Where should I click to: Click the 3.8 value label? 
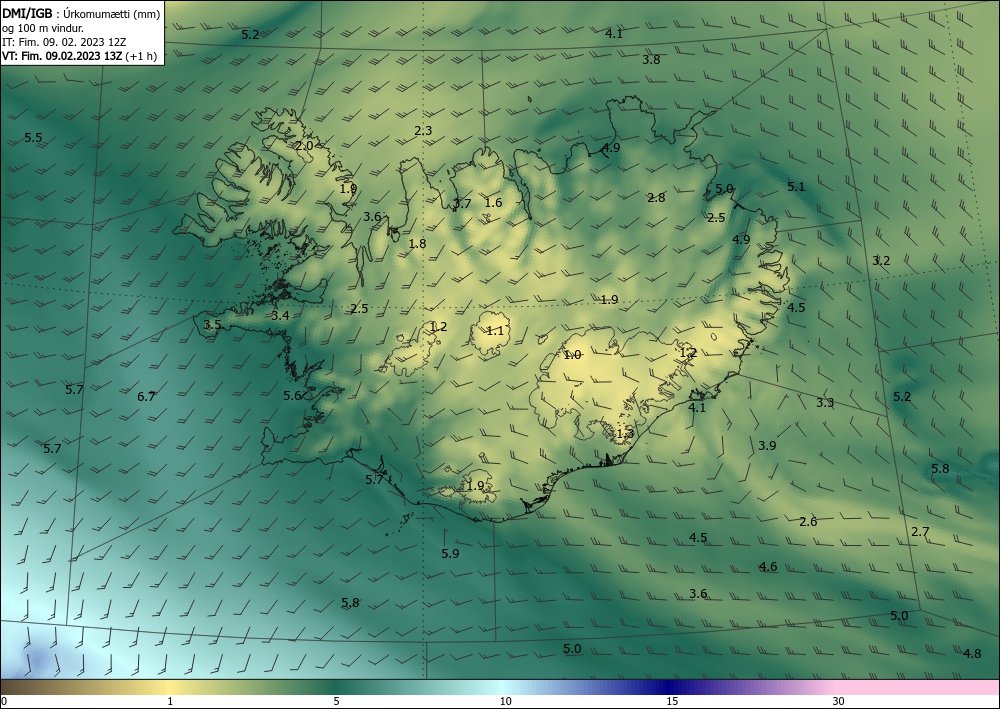click(x=651, y=60)
